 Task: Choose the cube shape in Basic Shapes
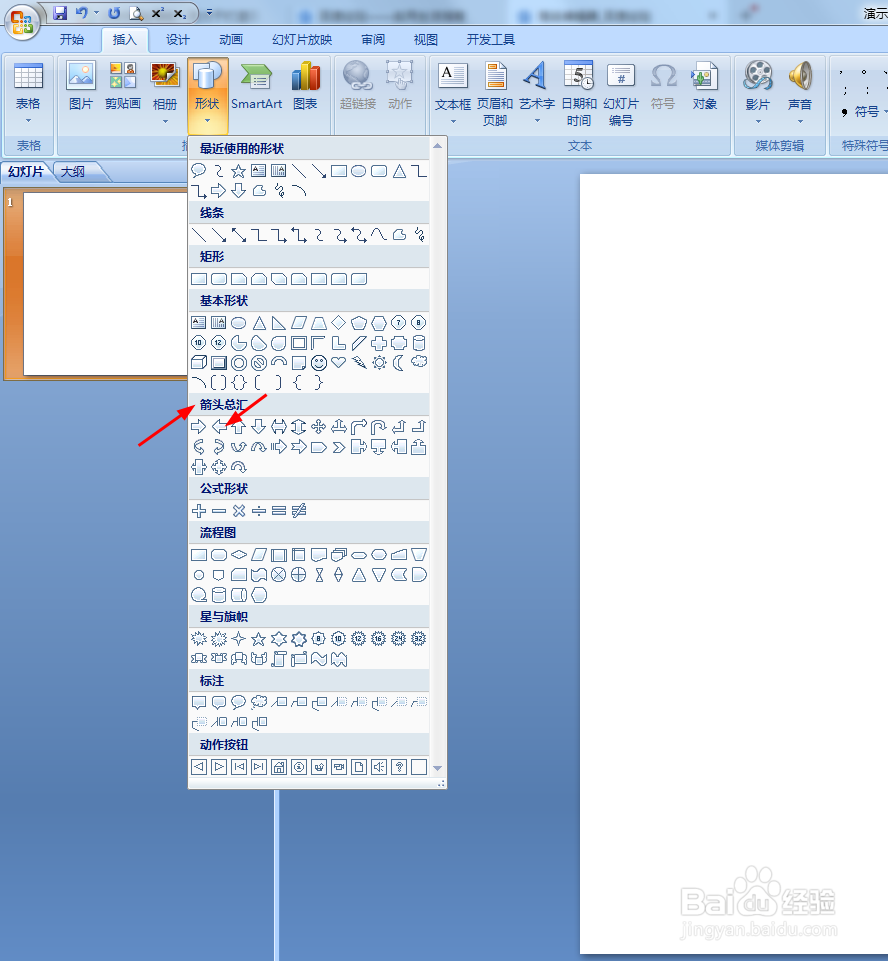[x=199, y=363]
